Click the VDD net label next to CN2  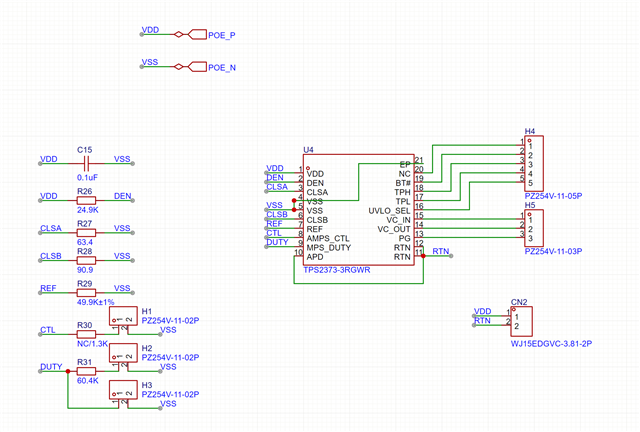pos(482,312)
